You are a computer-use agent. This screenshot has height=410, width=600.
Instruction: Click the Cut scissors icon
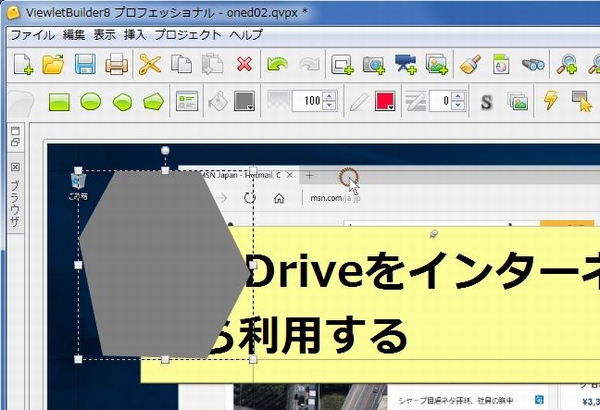(x=150, y=65)
